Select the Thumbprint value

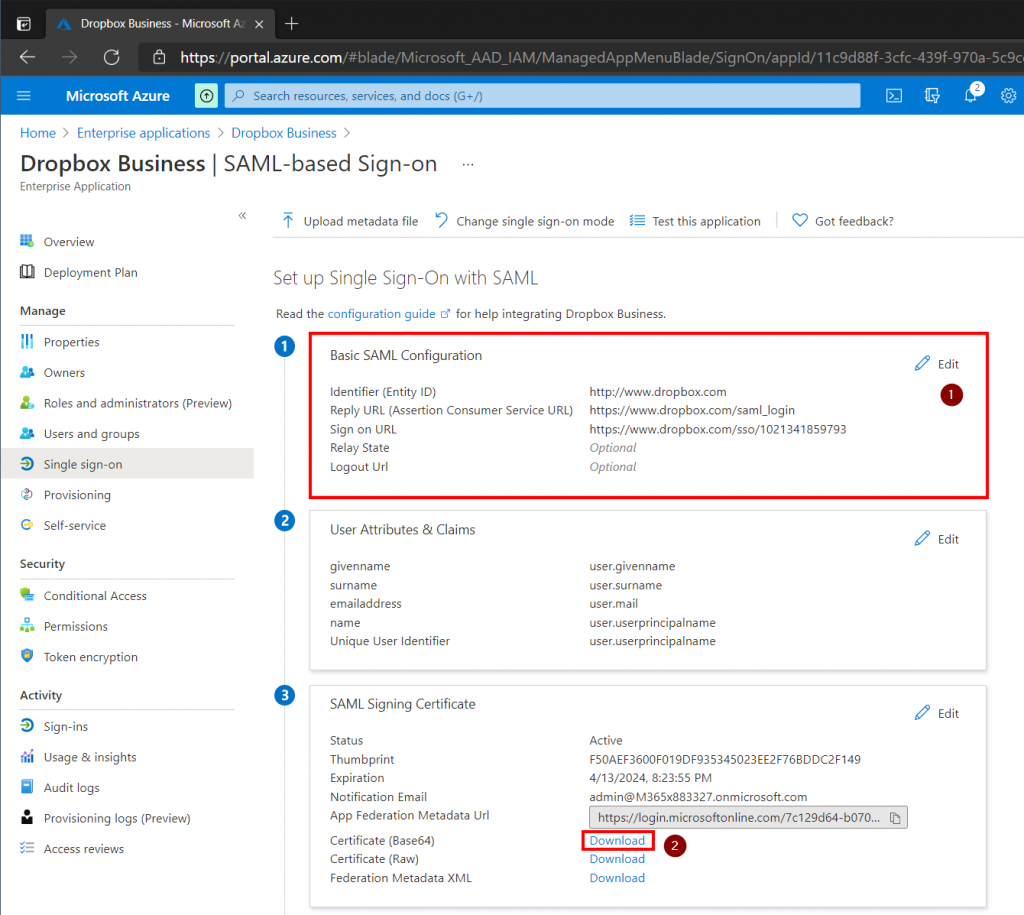click(725, 759)
